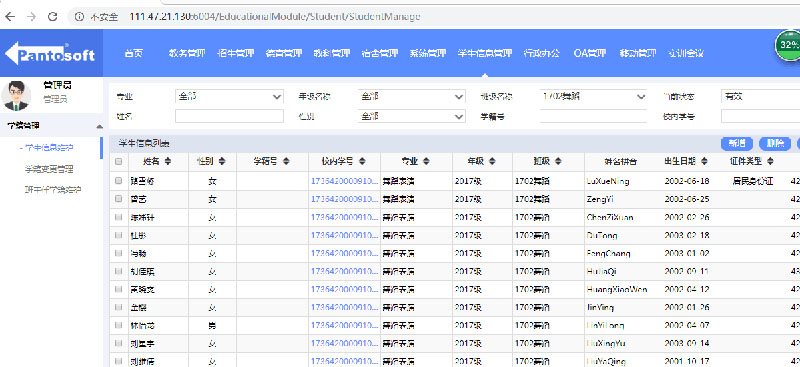Sort by the 性别 column arrows

[222, 161]
